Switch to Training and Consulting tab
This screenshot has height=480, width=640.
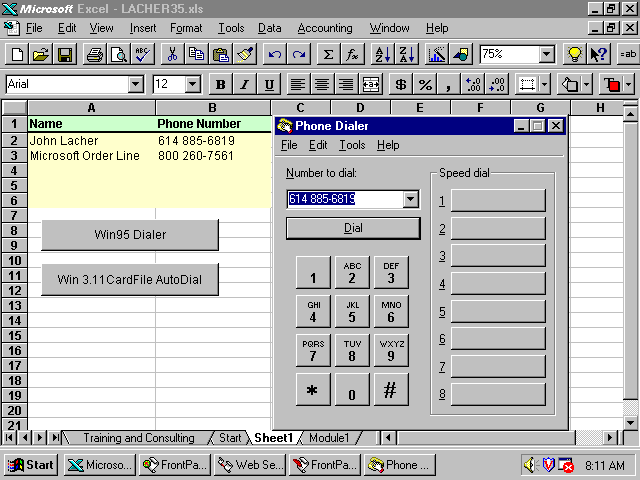pos(139,438)
